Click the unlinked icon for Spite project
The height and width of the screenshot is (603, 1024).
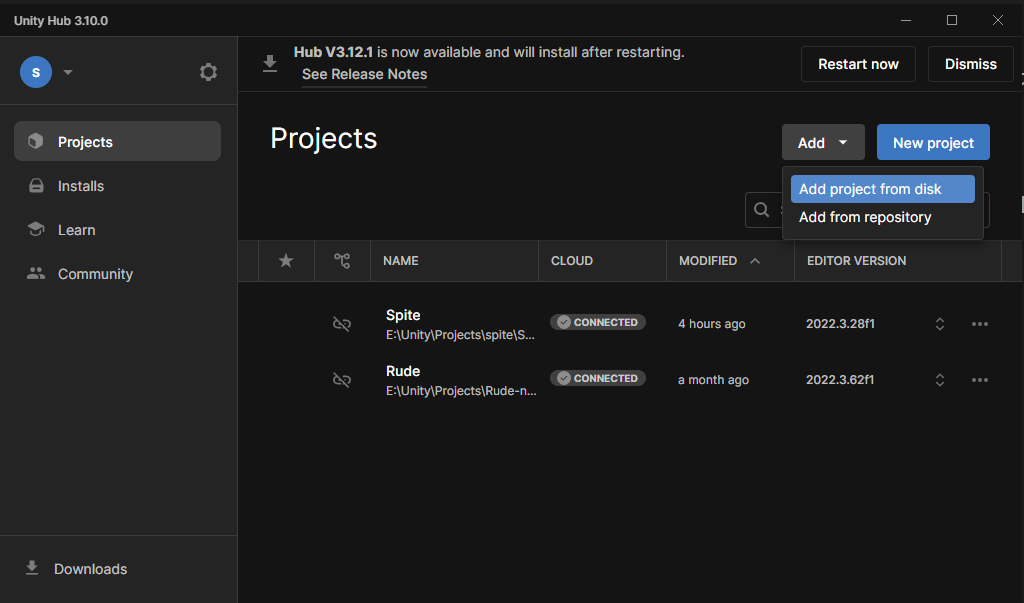point(342,324)
